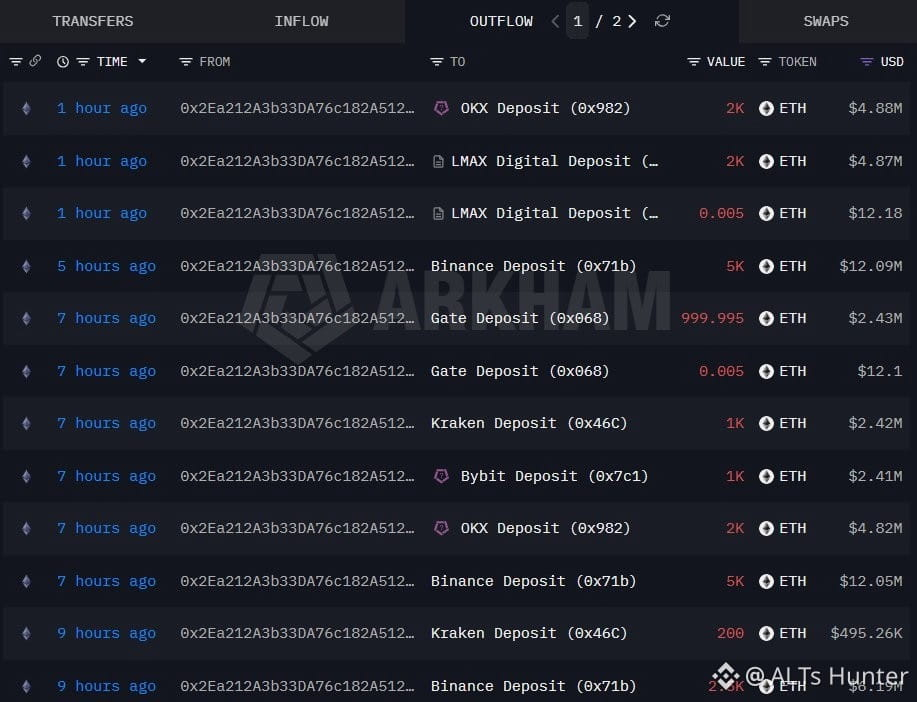Filter by the VALUE column
917x702 pixels.
click(694, 61)
